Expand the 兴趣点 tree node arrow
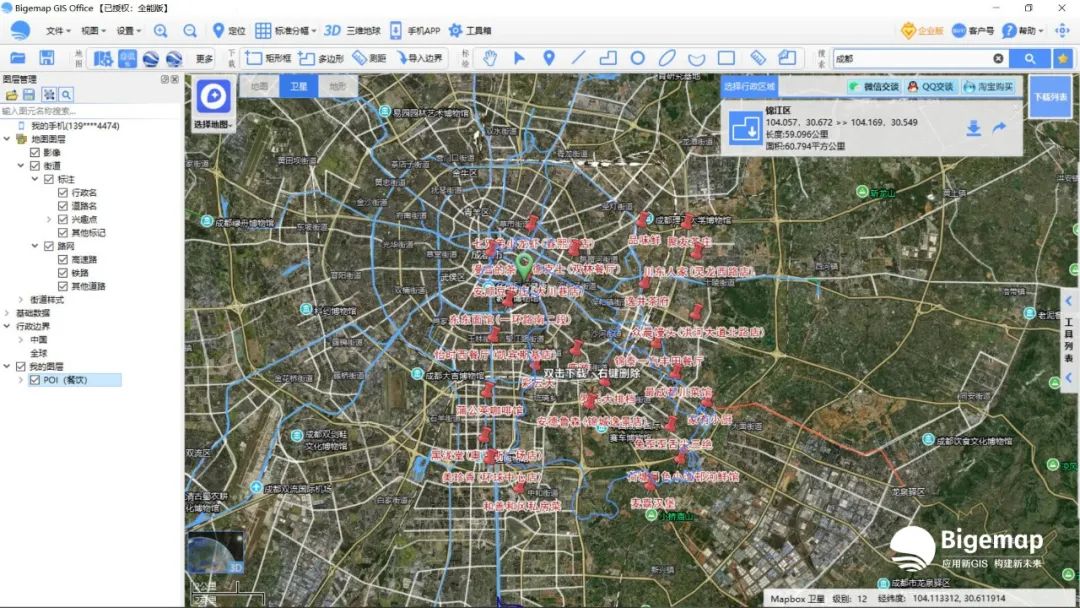 tap(49, 219)
